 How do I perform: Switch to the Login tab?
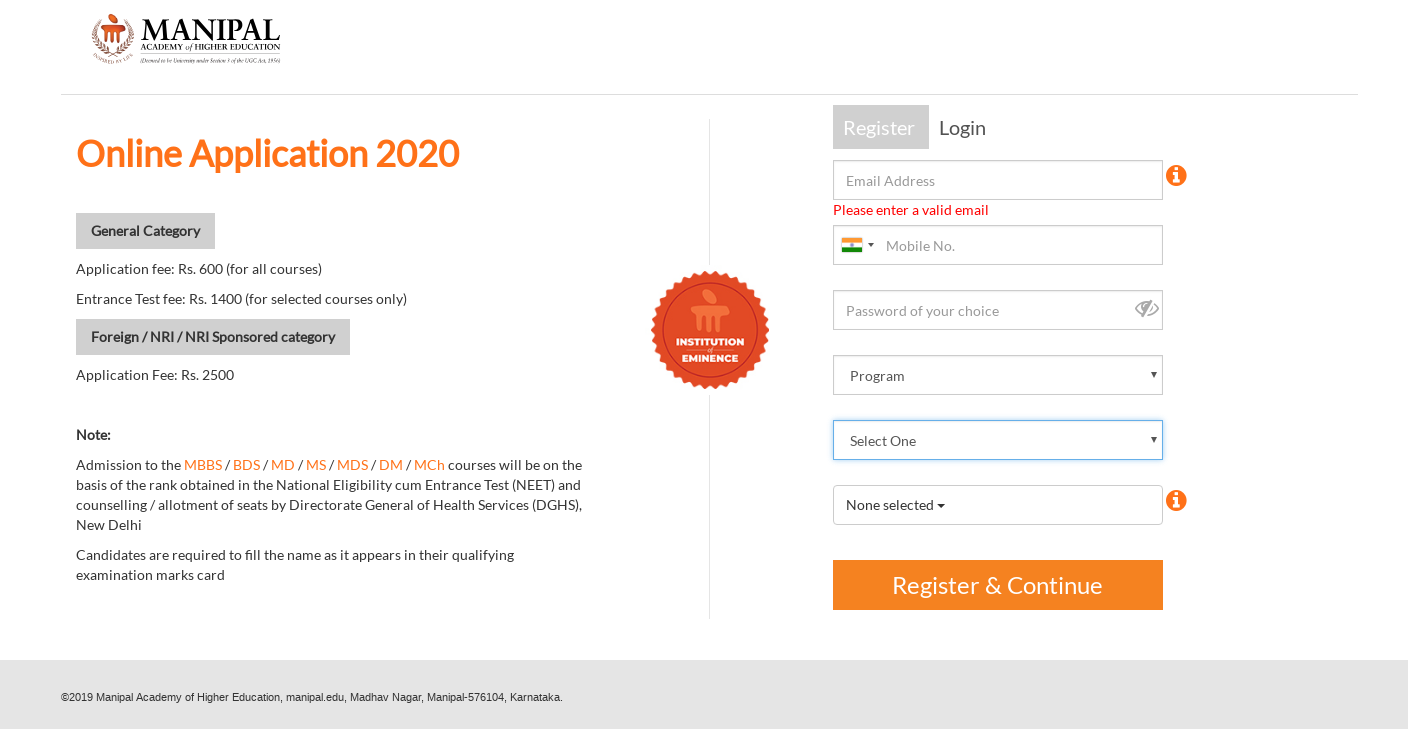click(x=962, y=127)
